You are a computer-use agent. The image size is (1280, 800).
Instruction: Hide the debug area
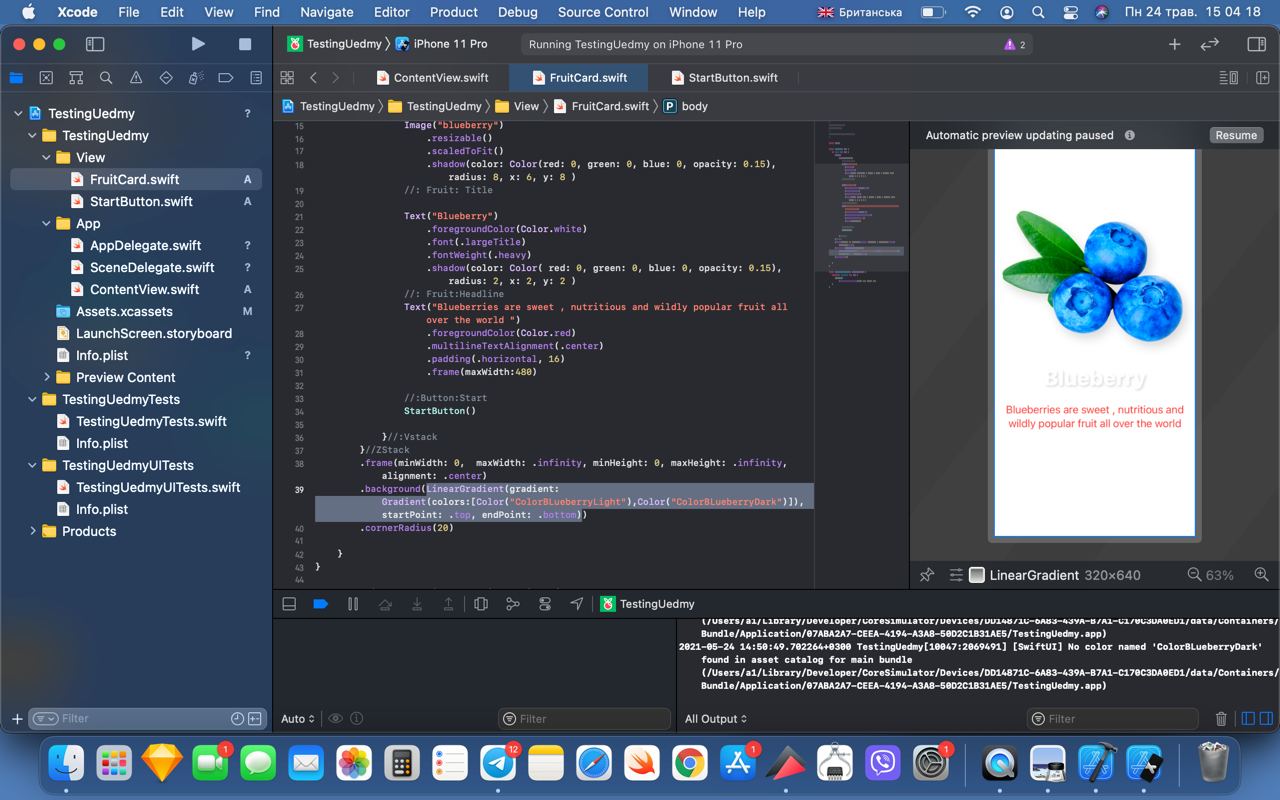289,604
